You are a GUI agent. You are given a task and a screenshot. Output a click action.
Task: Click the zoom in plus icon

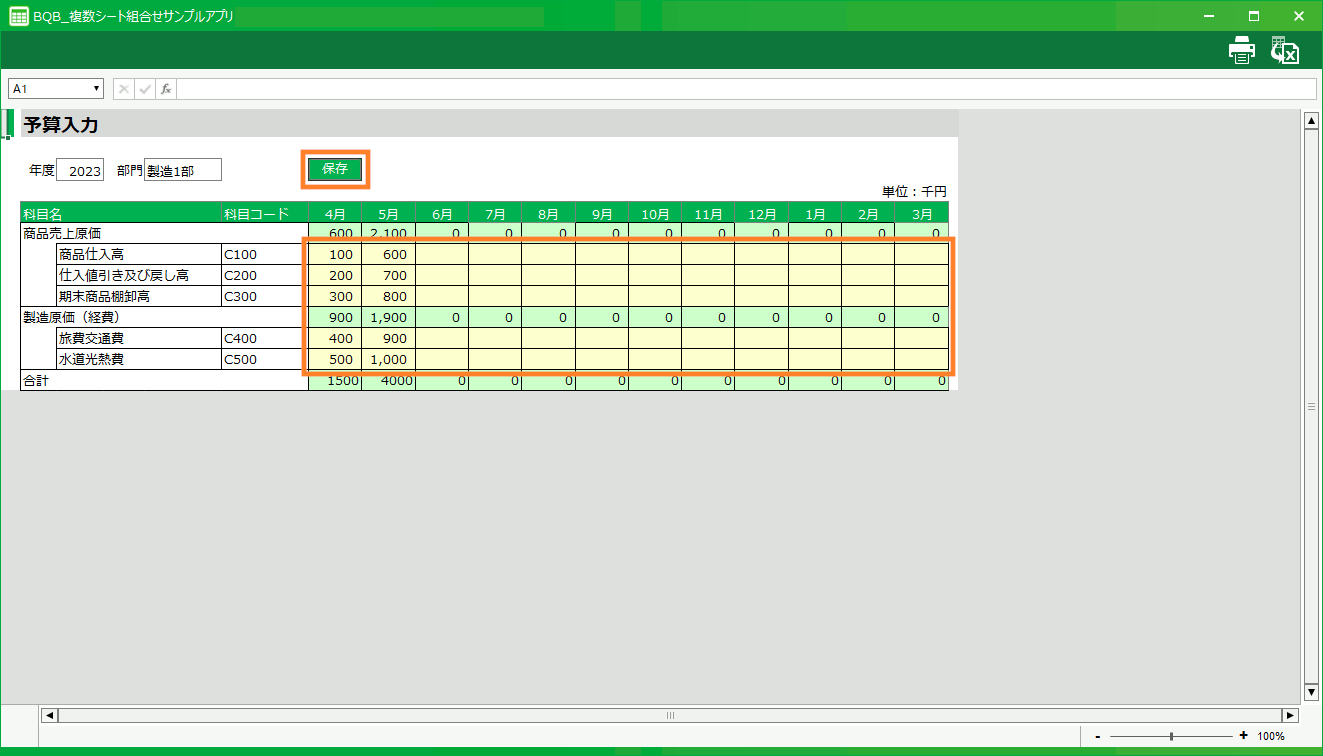(x=1244, y=736)
